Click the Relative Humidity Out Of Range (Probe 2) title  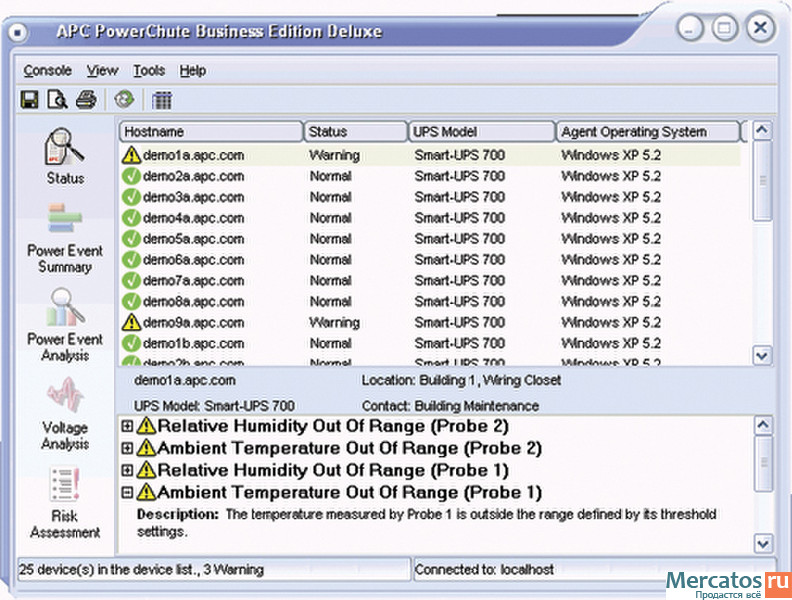(333, 426)
